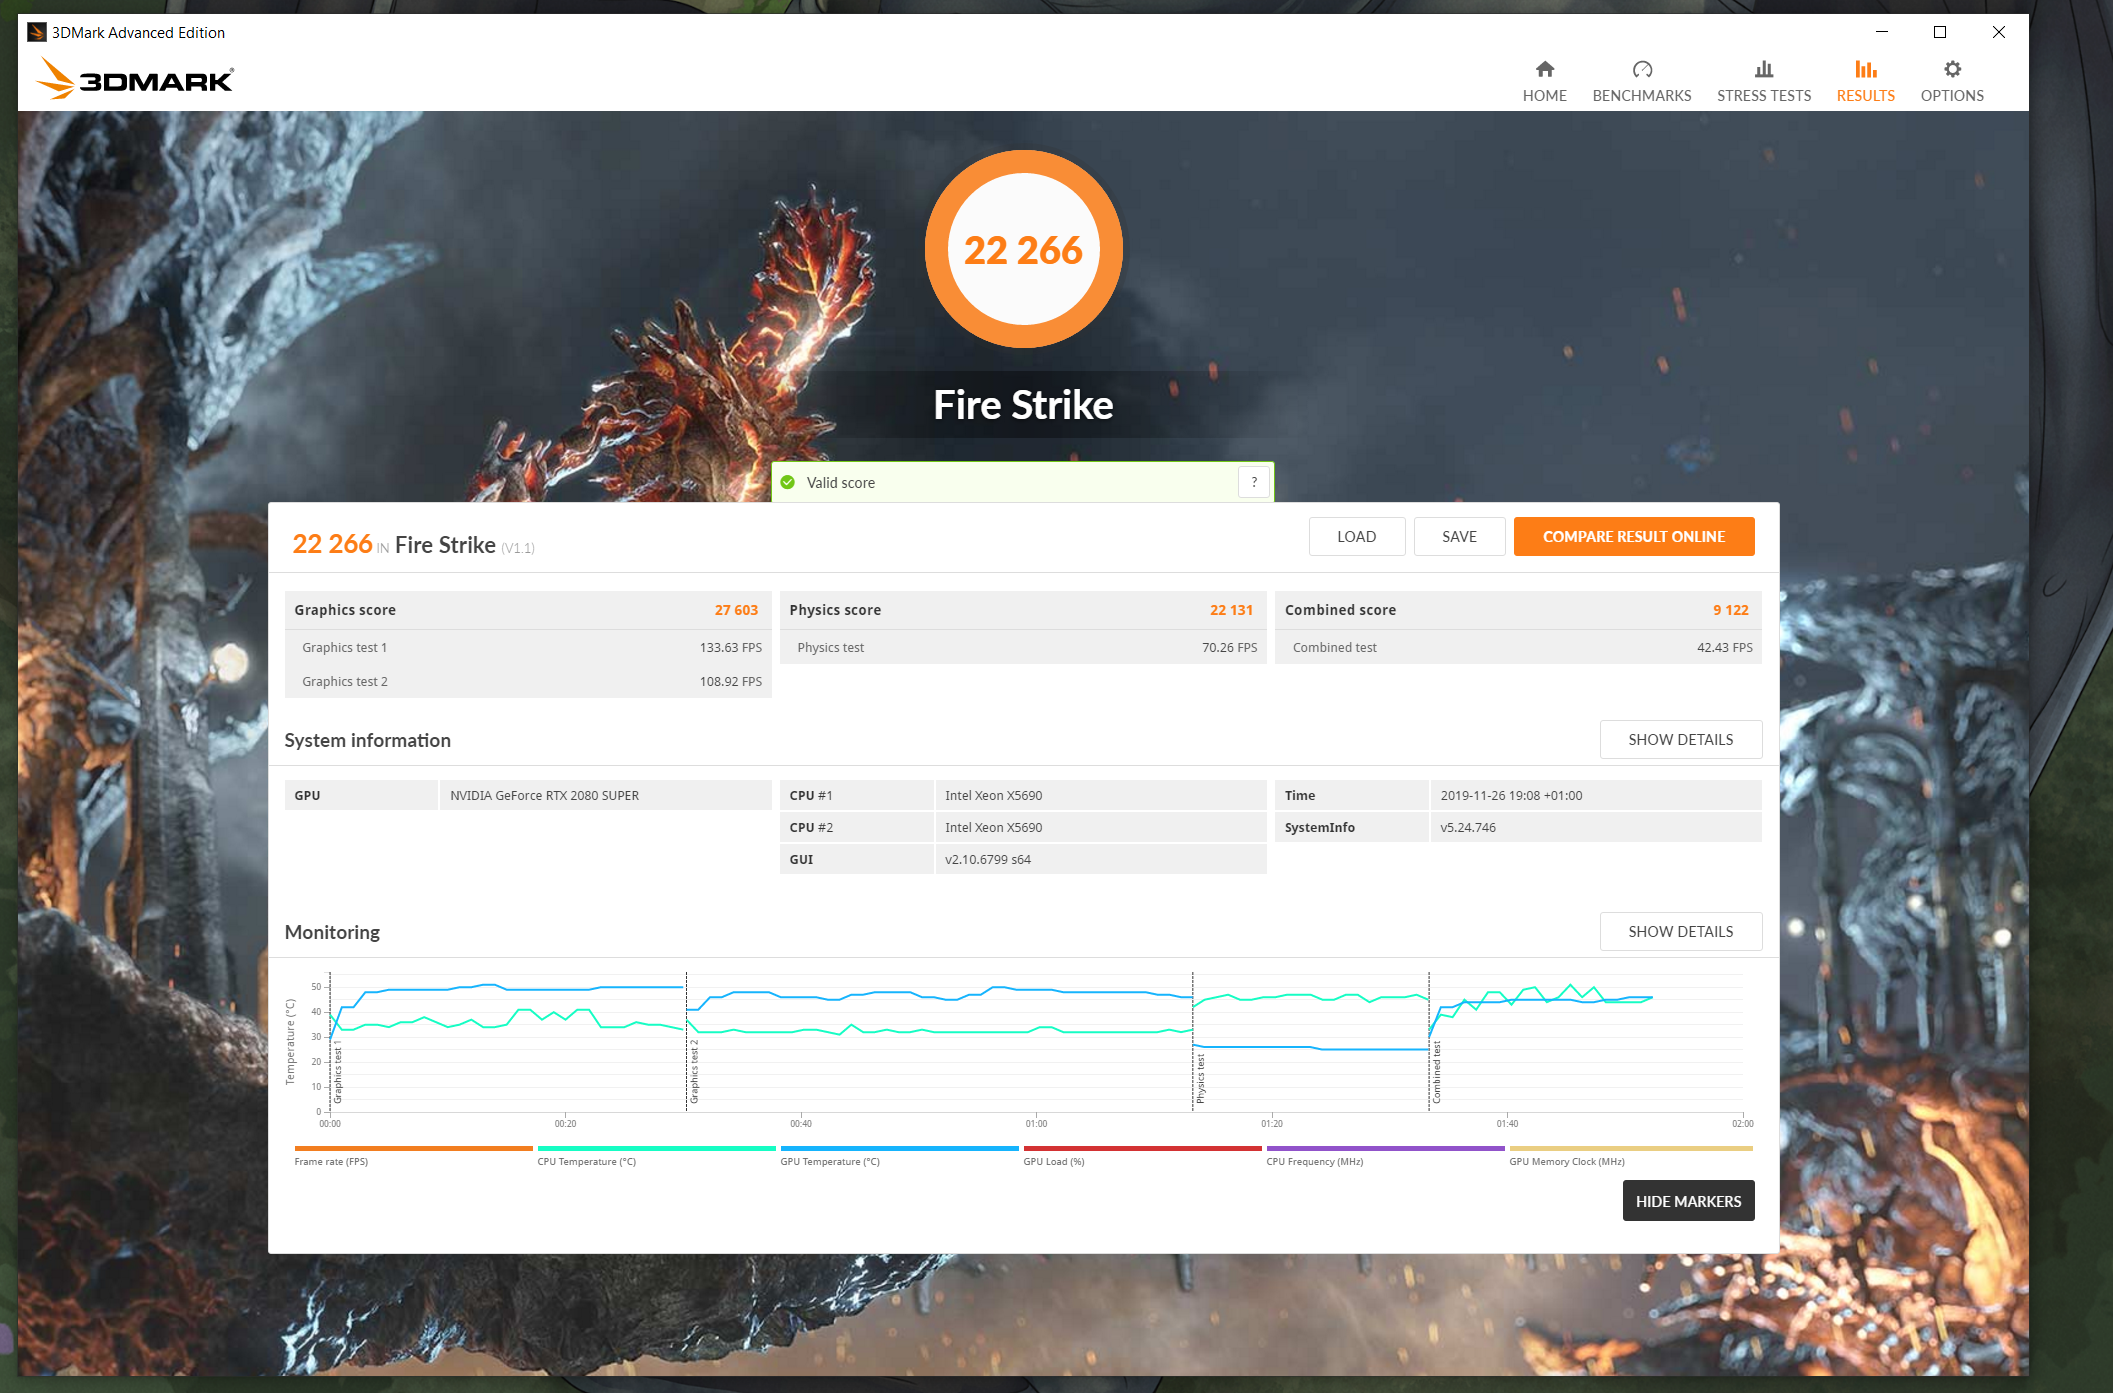
Task: Click Graphics test 2 value 108.92 FPS
Action: 730,682
